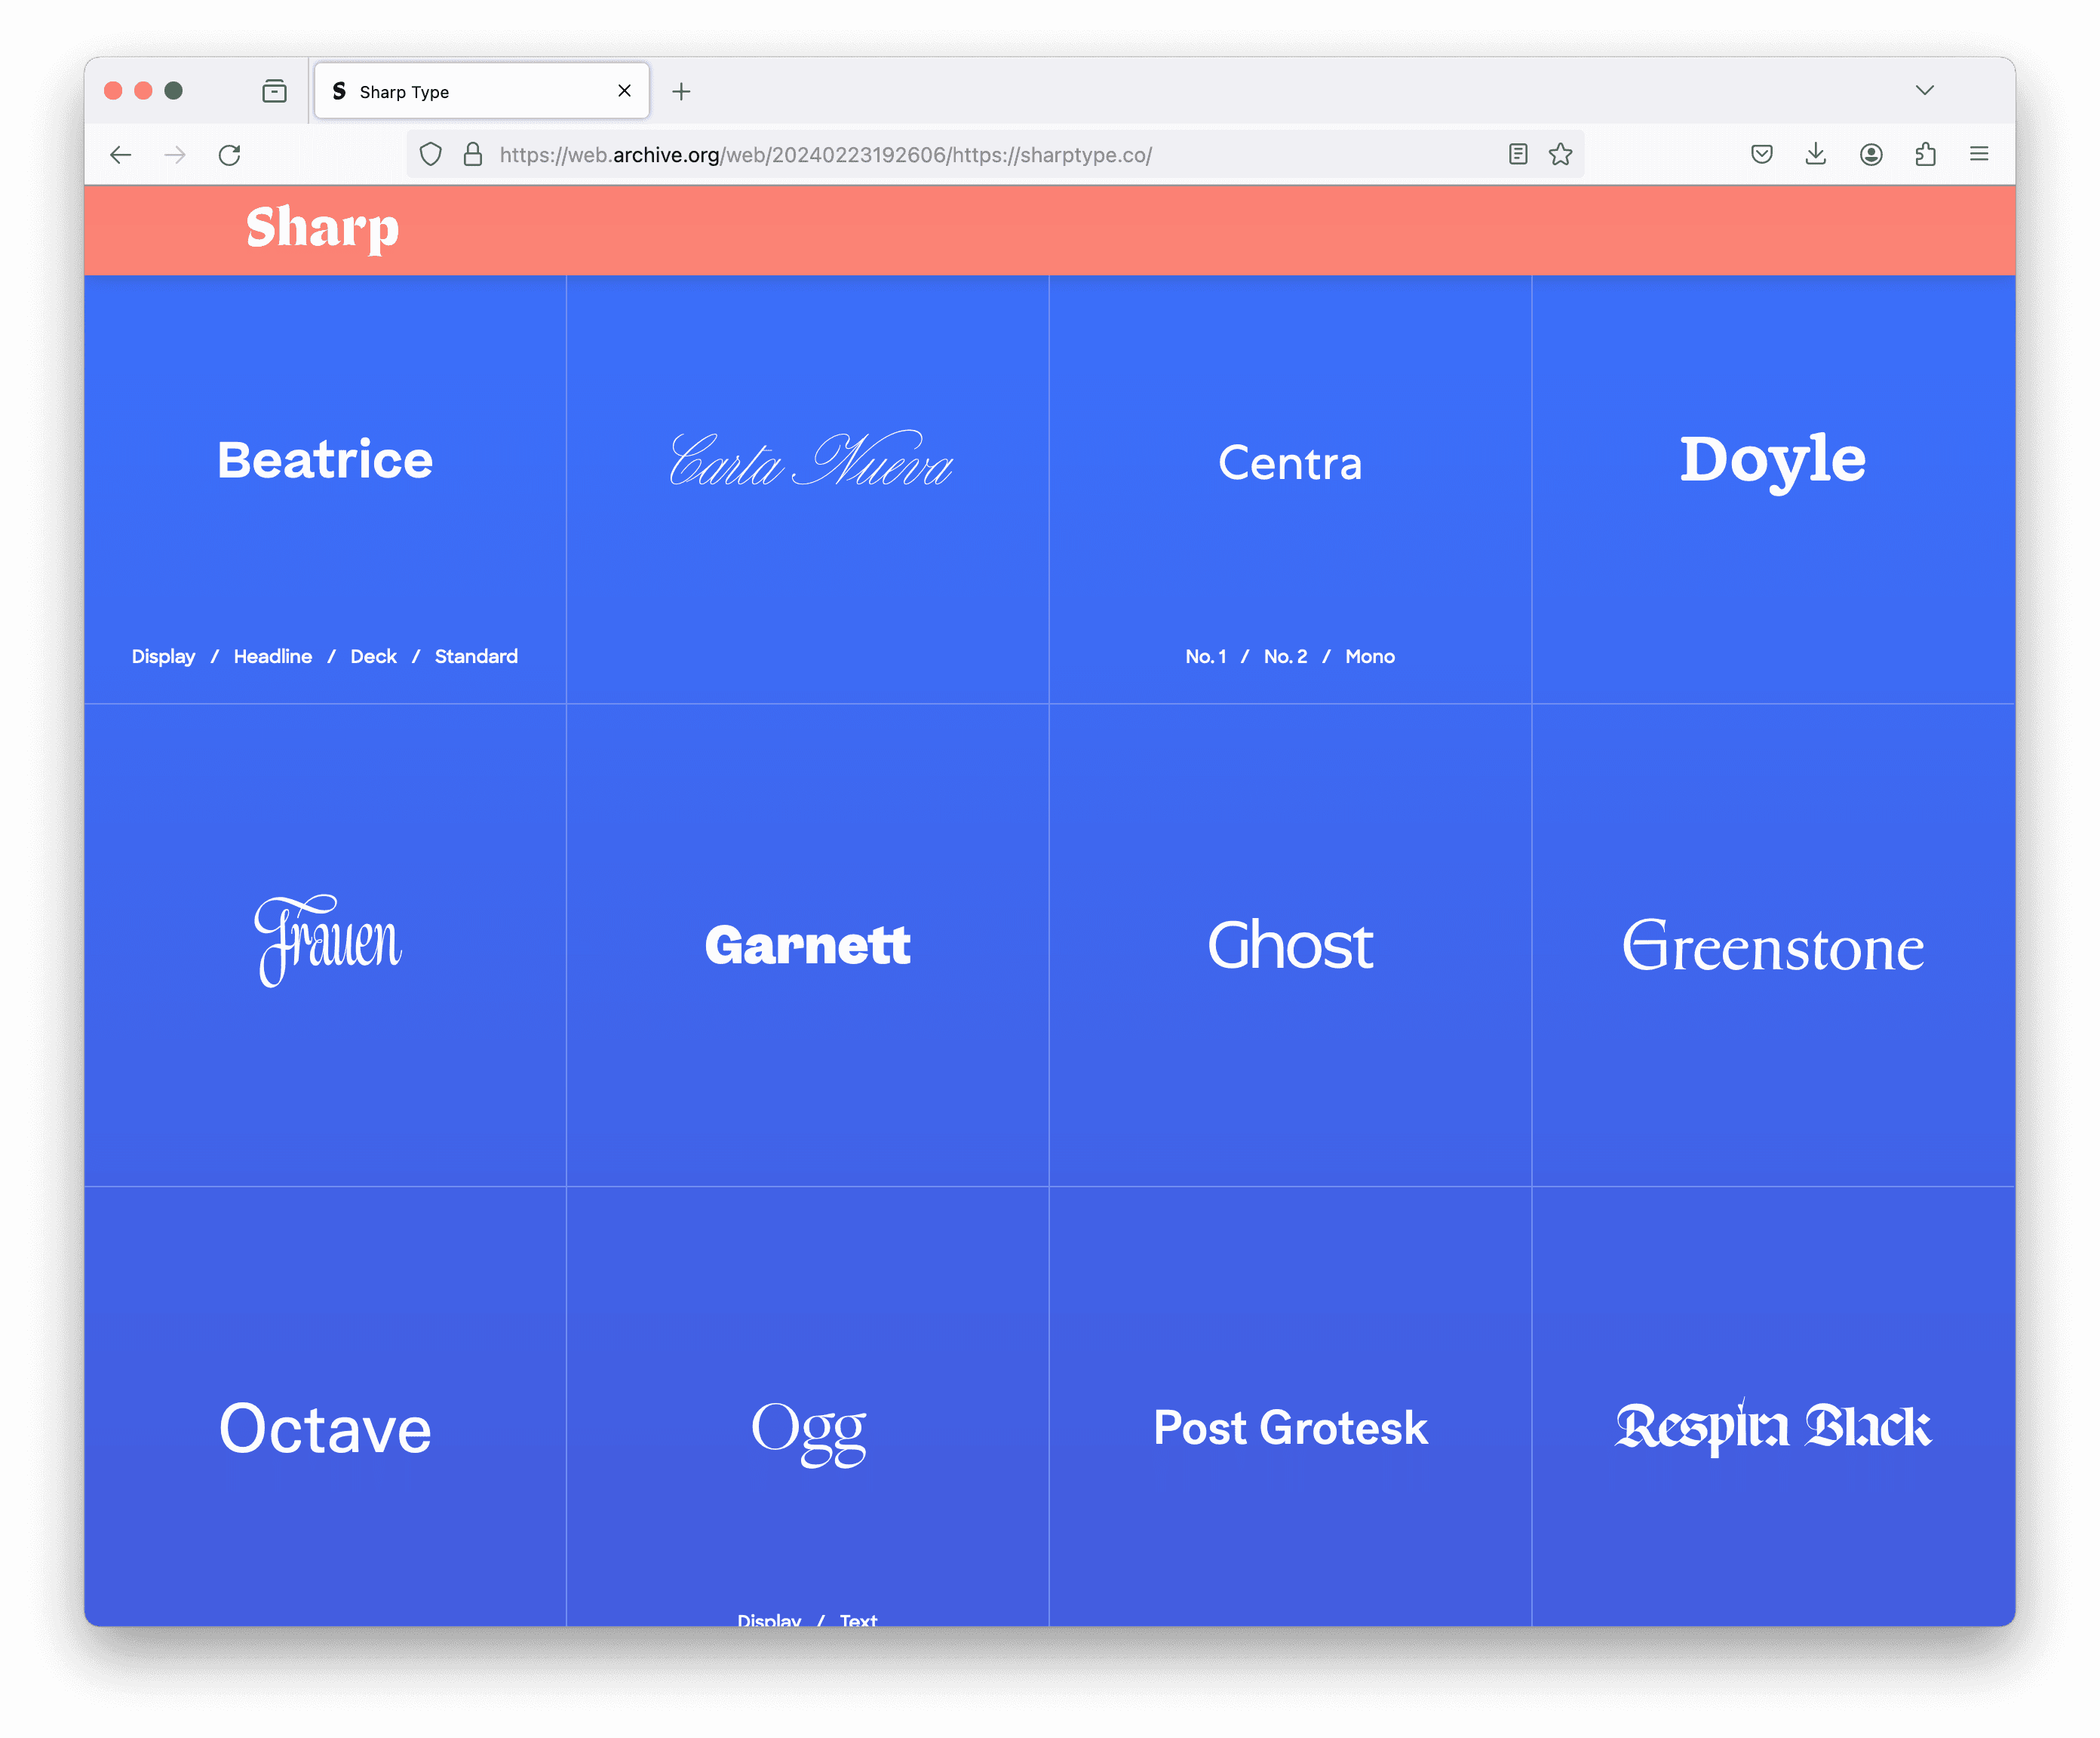This screenshot has height=1738, width=2100.
Task: Open tracking protection shield icon
Action: [x=431, y=155]
